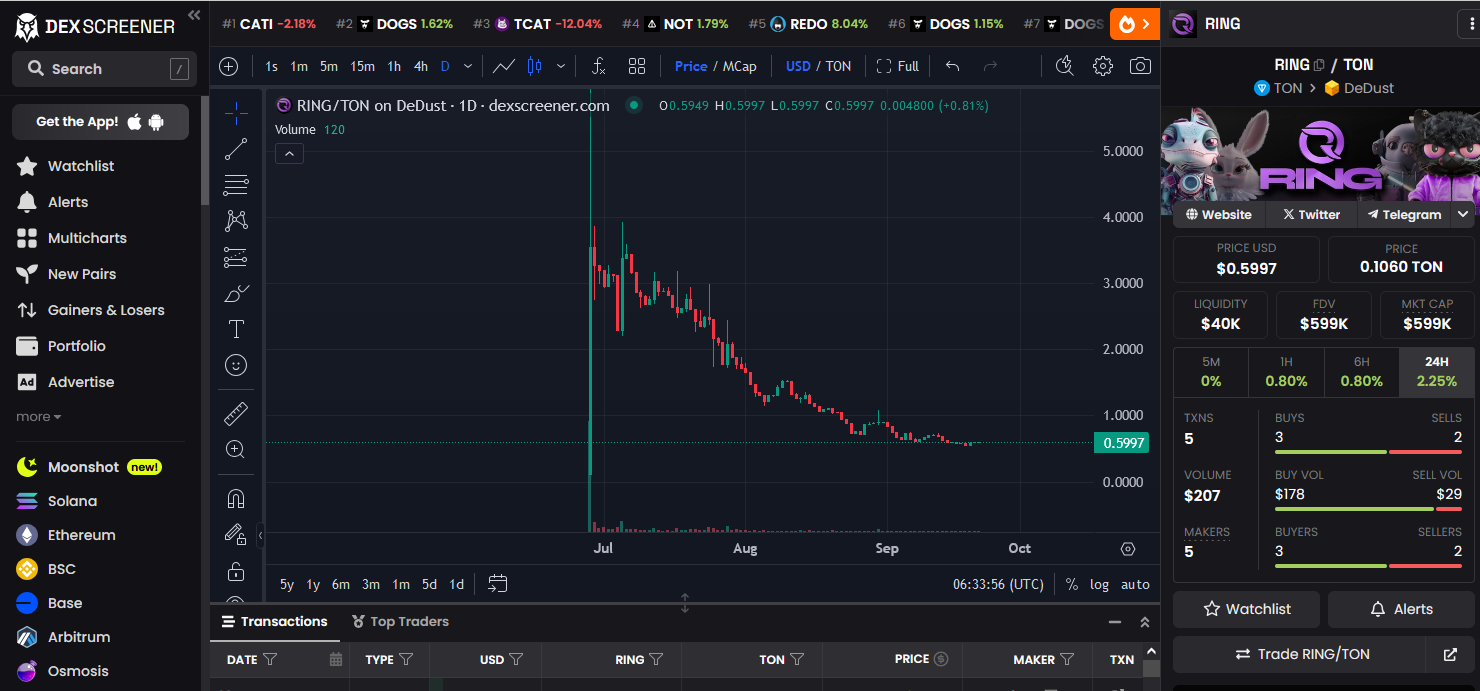Open the indicators fx menu
The height and width of the screenshot is (691, 1480).
[x=598, y=66]
